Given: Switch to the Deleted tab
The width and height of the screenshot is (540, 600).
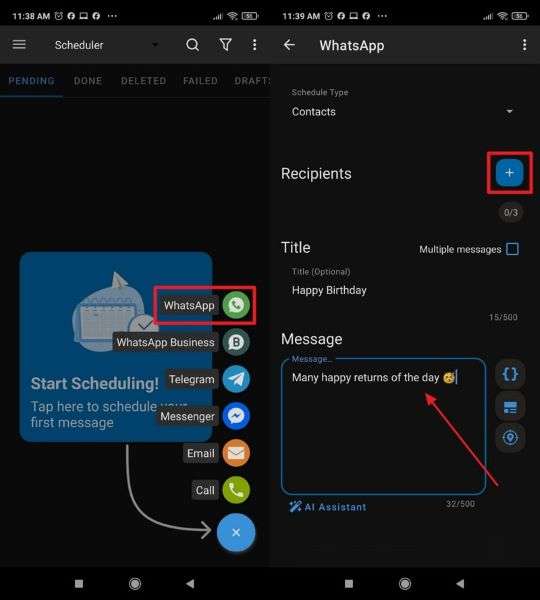Looking at the screenshot, I should coord(144,81).
